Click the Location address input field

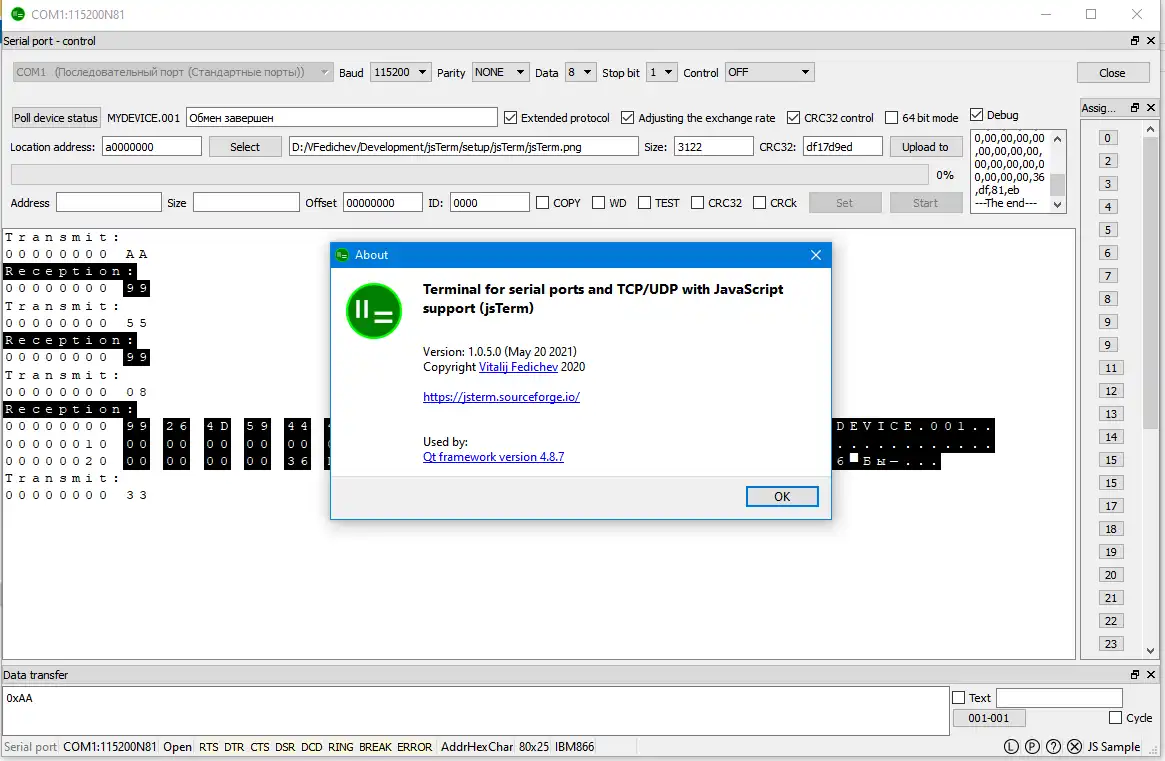pyautogui.click(x=152, y=147)
